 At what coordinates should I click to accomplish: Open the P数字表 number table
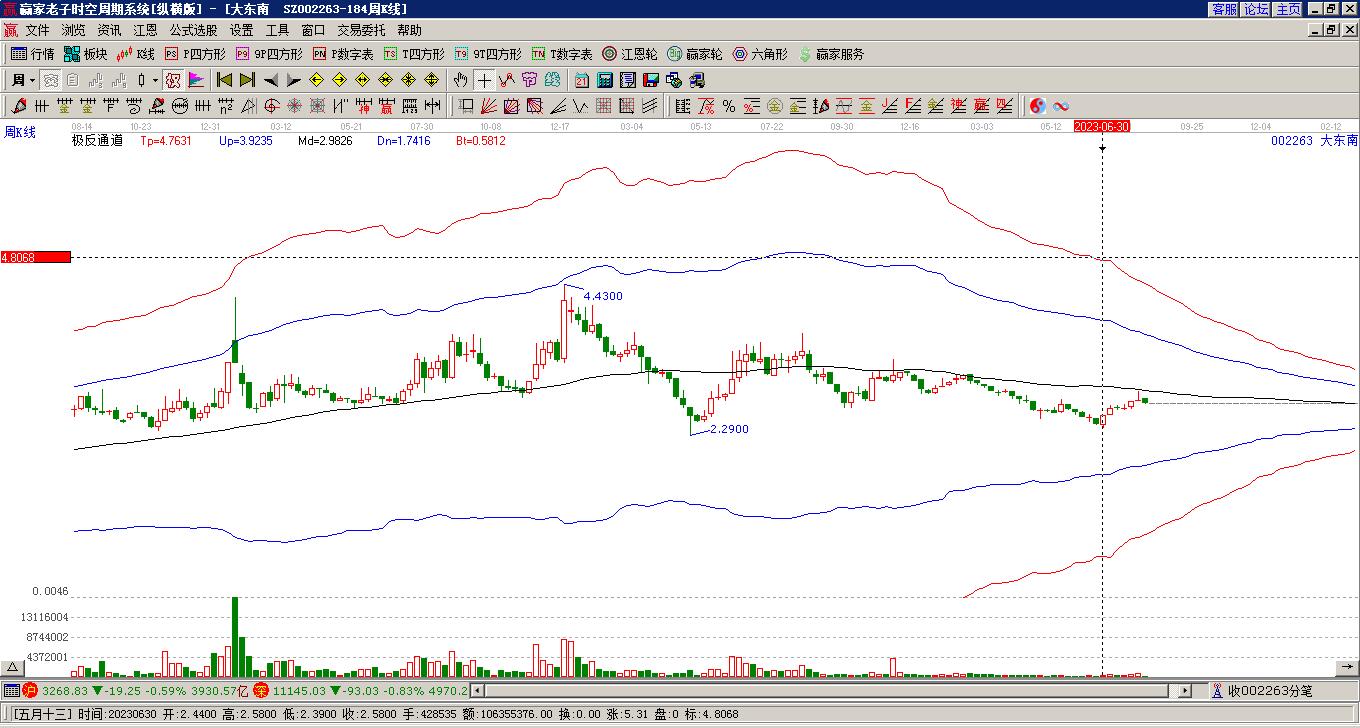(343, 54)
